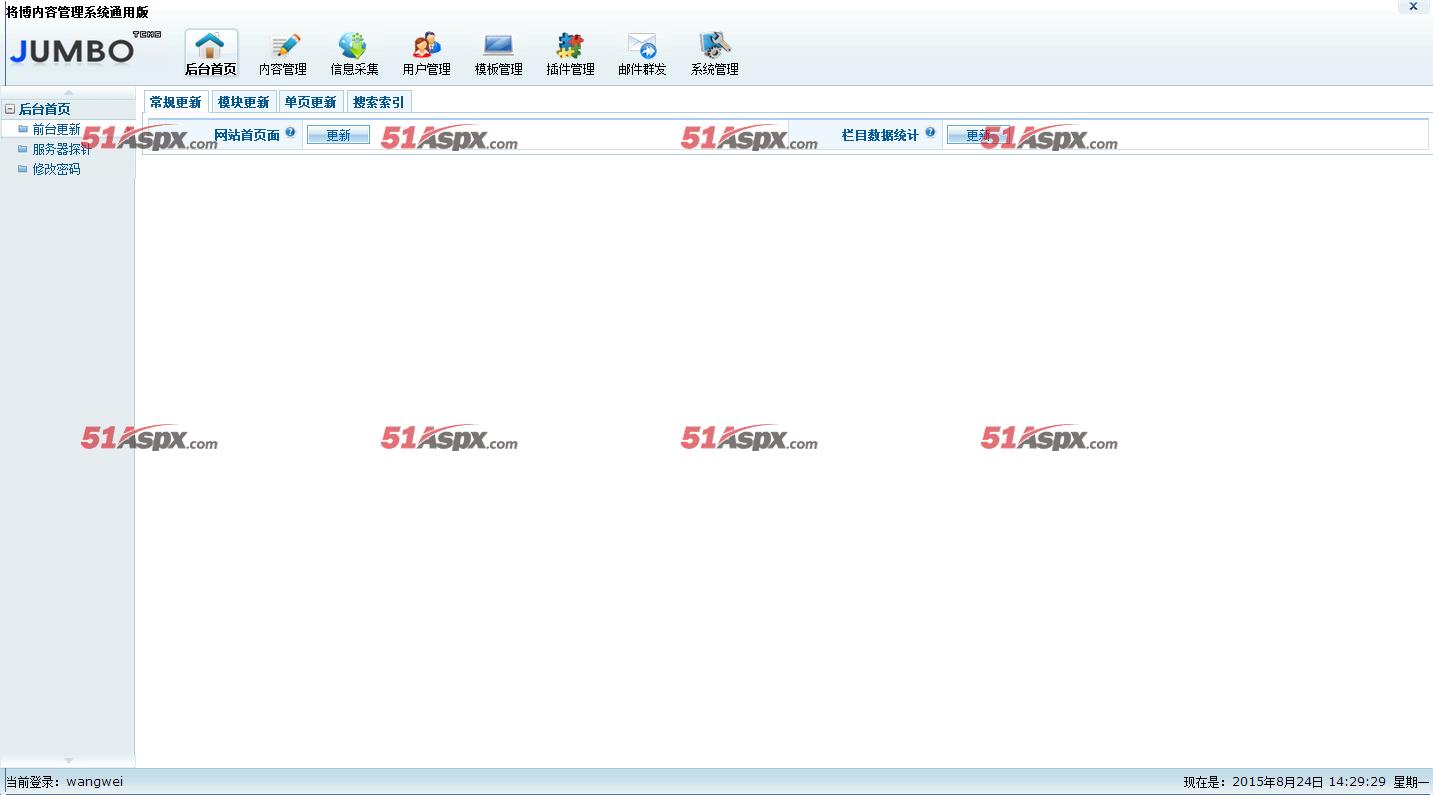Click the 当前登录: wangwei status text
Screen dimensions: 1433x795
pos(65,782)
